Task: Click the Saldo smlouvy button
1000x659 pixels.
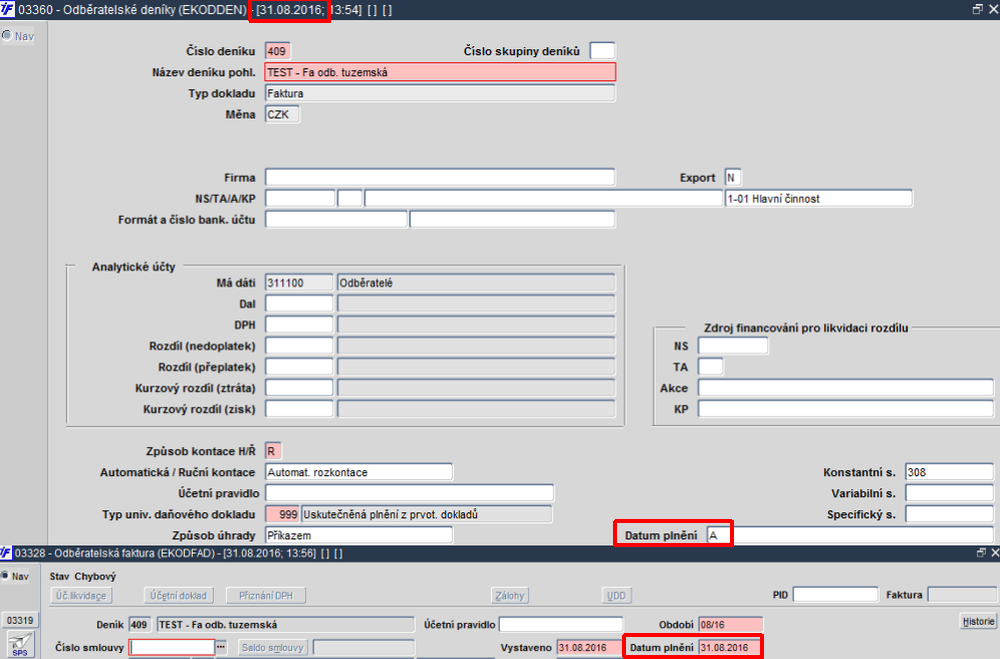Action: (x=272, y=647)
